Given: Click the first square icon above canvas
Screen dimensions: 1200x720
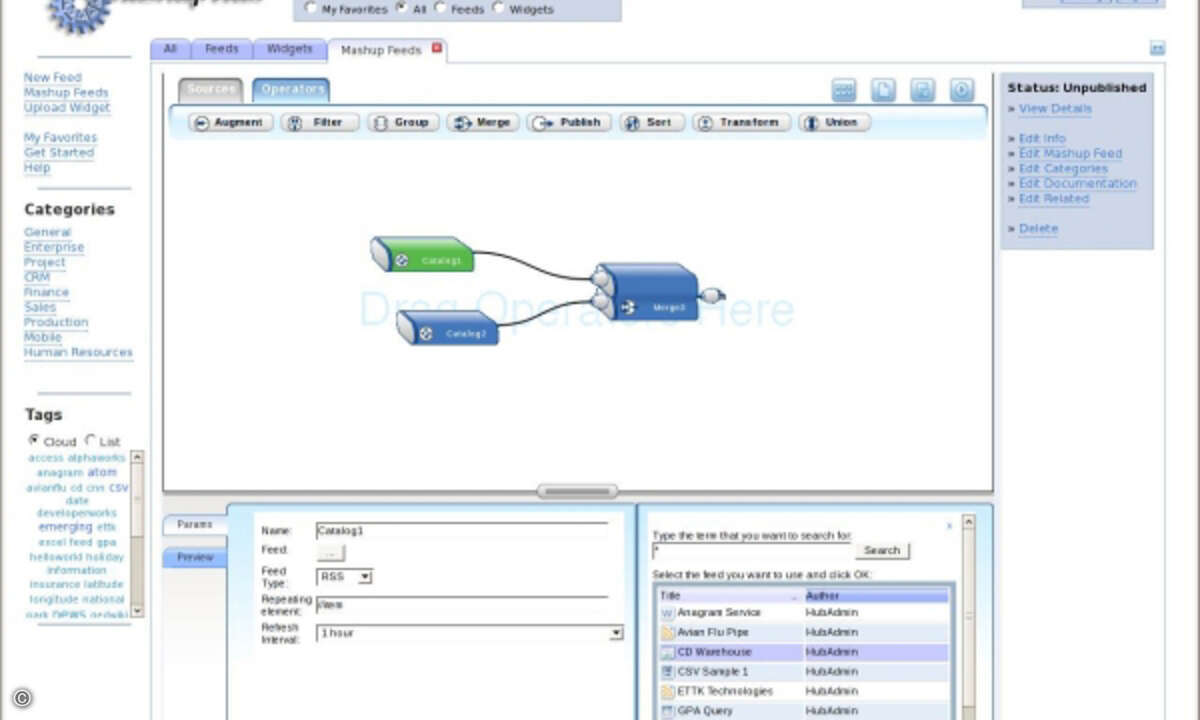Looking at the screenshot, I should click(843, 90).
